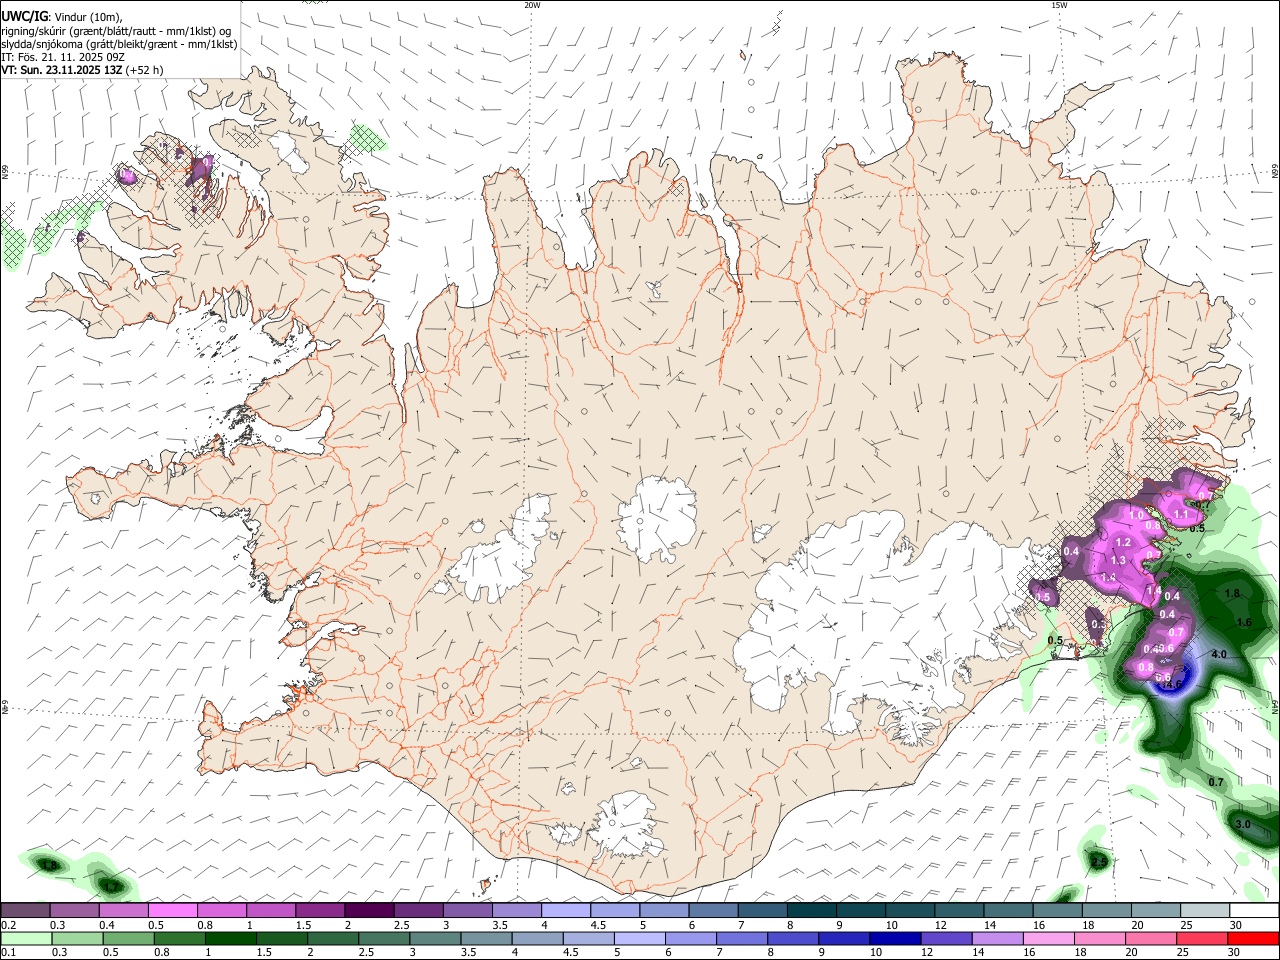Screen dimensions: 1280x960
Task: Click the '1.3' snowfall value in pink area
Action: [1118, 560]
